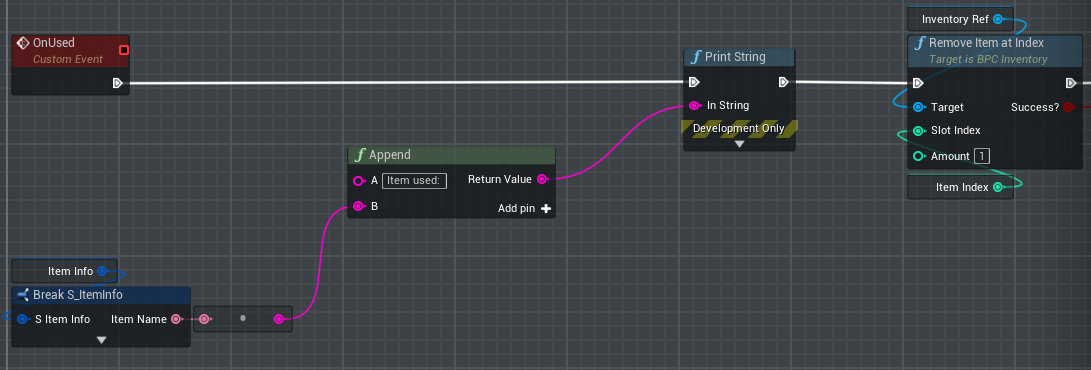The height and width of the screenshot is (370, 1091).
Task: Click the Item Name output pin
Action: [177, 319]
